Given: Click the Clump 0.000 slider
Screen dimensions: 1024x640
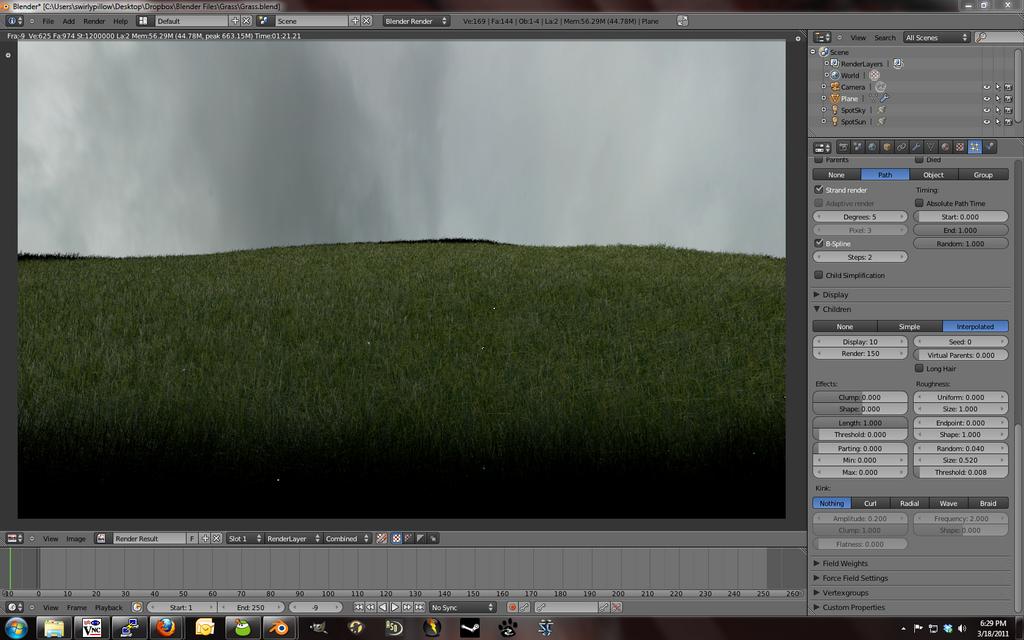Looking at the screenshot, I should (860, 397).
